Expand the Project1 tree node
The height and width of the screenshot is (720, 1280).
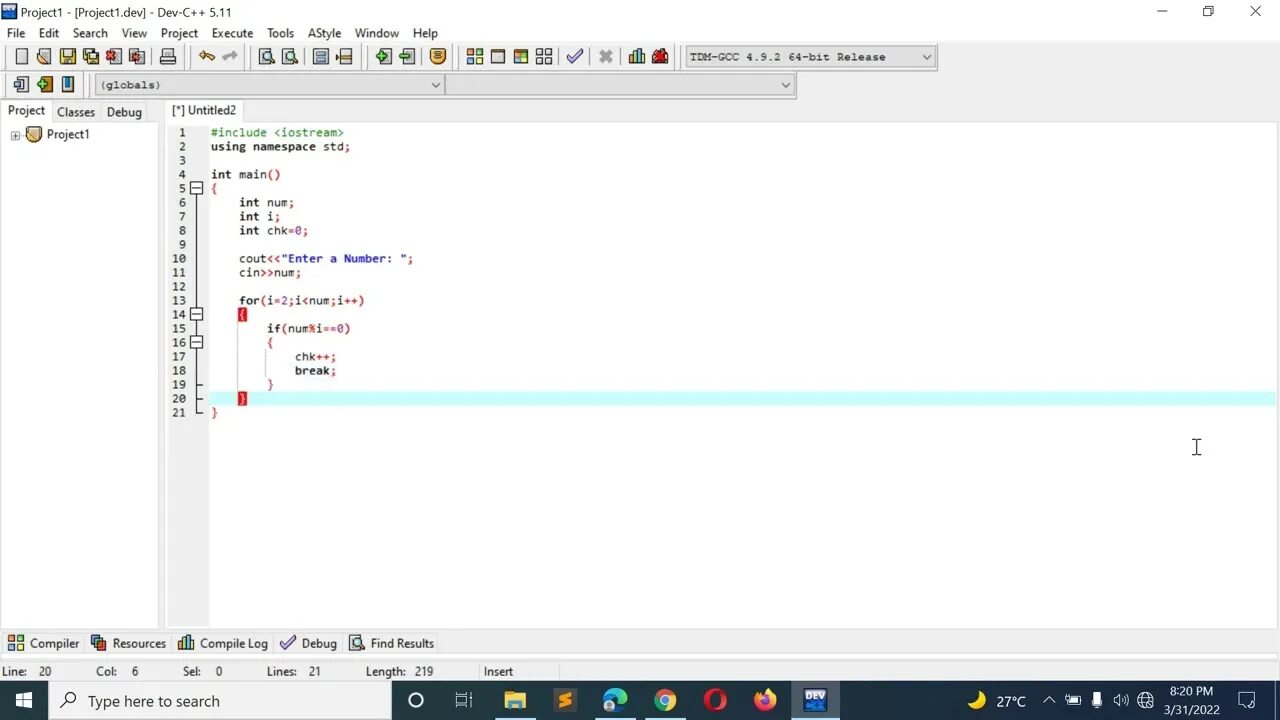15,134
